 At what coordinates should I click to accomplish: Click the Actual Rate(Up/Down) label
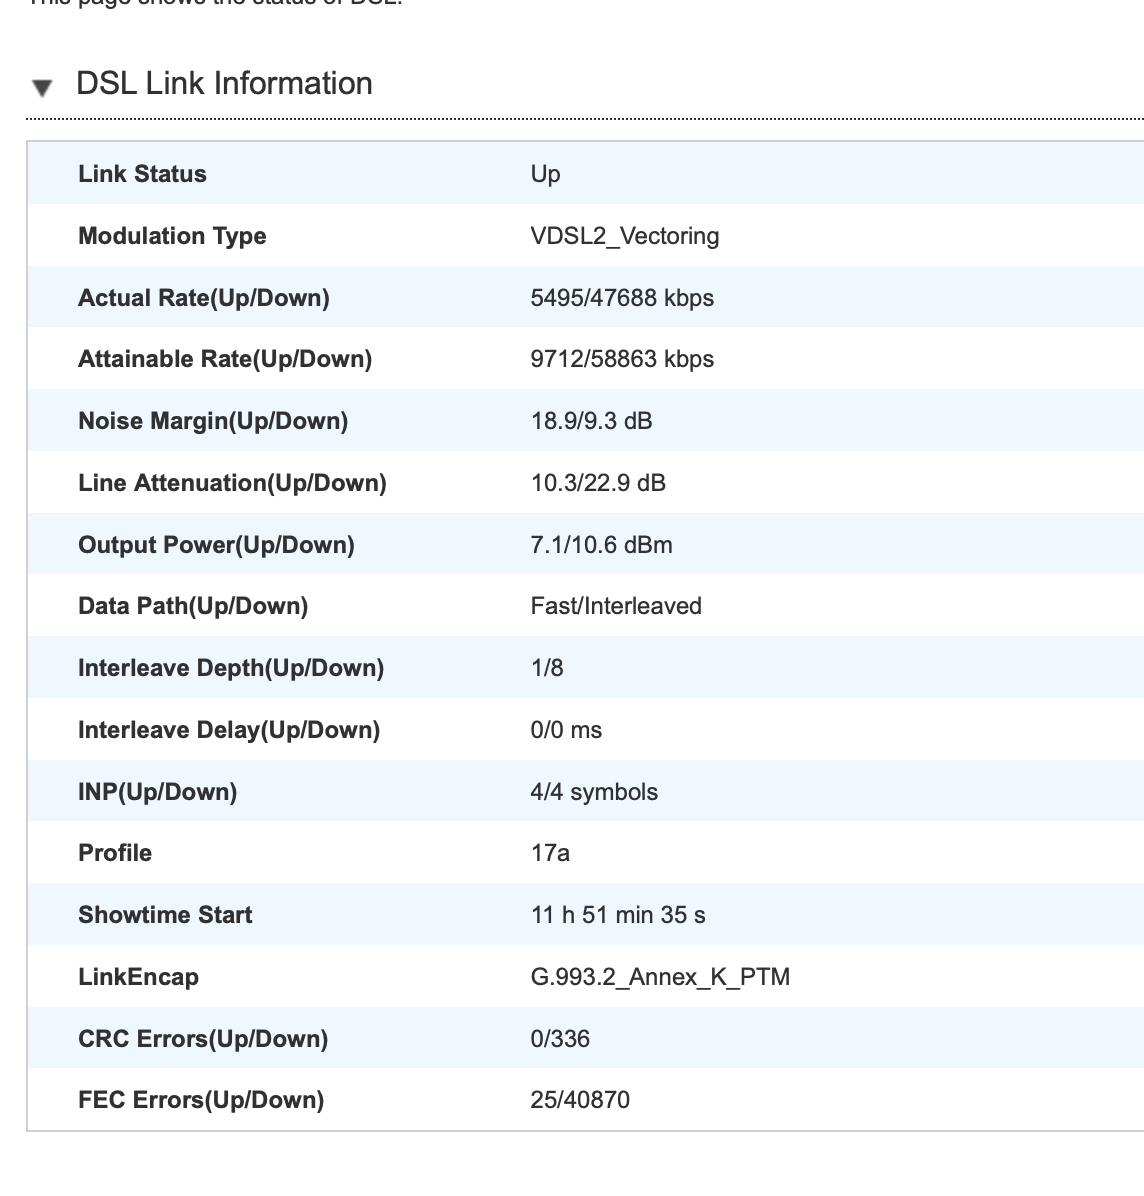pyautogui.click(x=203, y=298)
